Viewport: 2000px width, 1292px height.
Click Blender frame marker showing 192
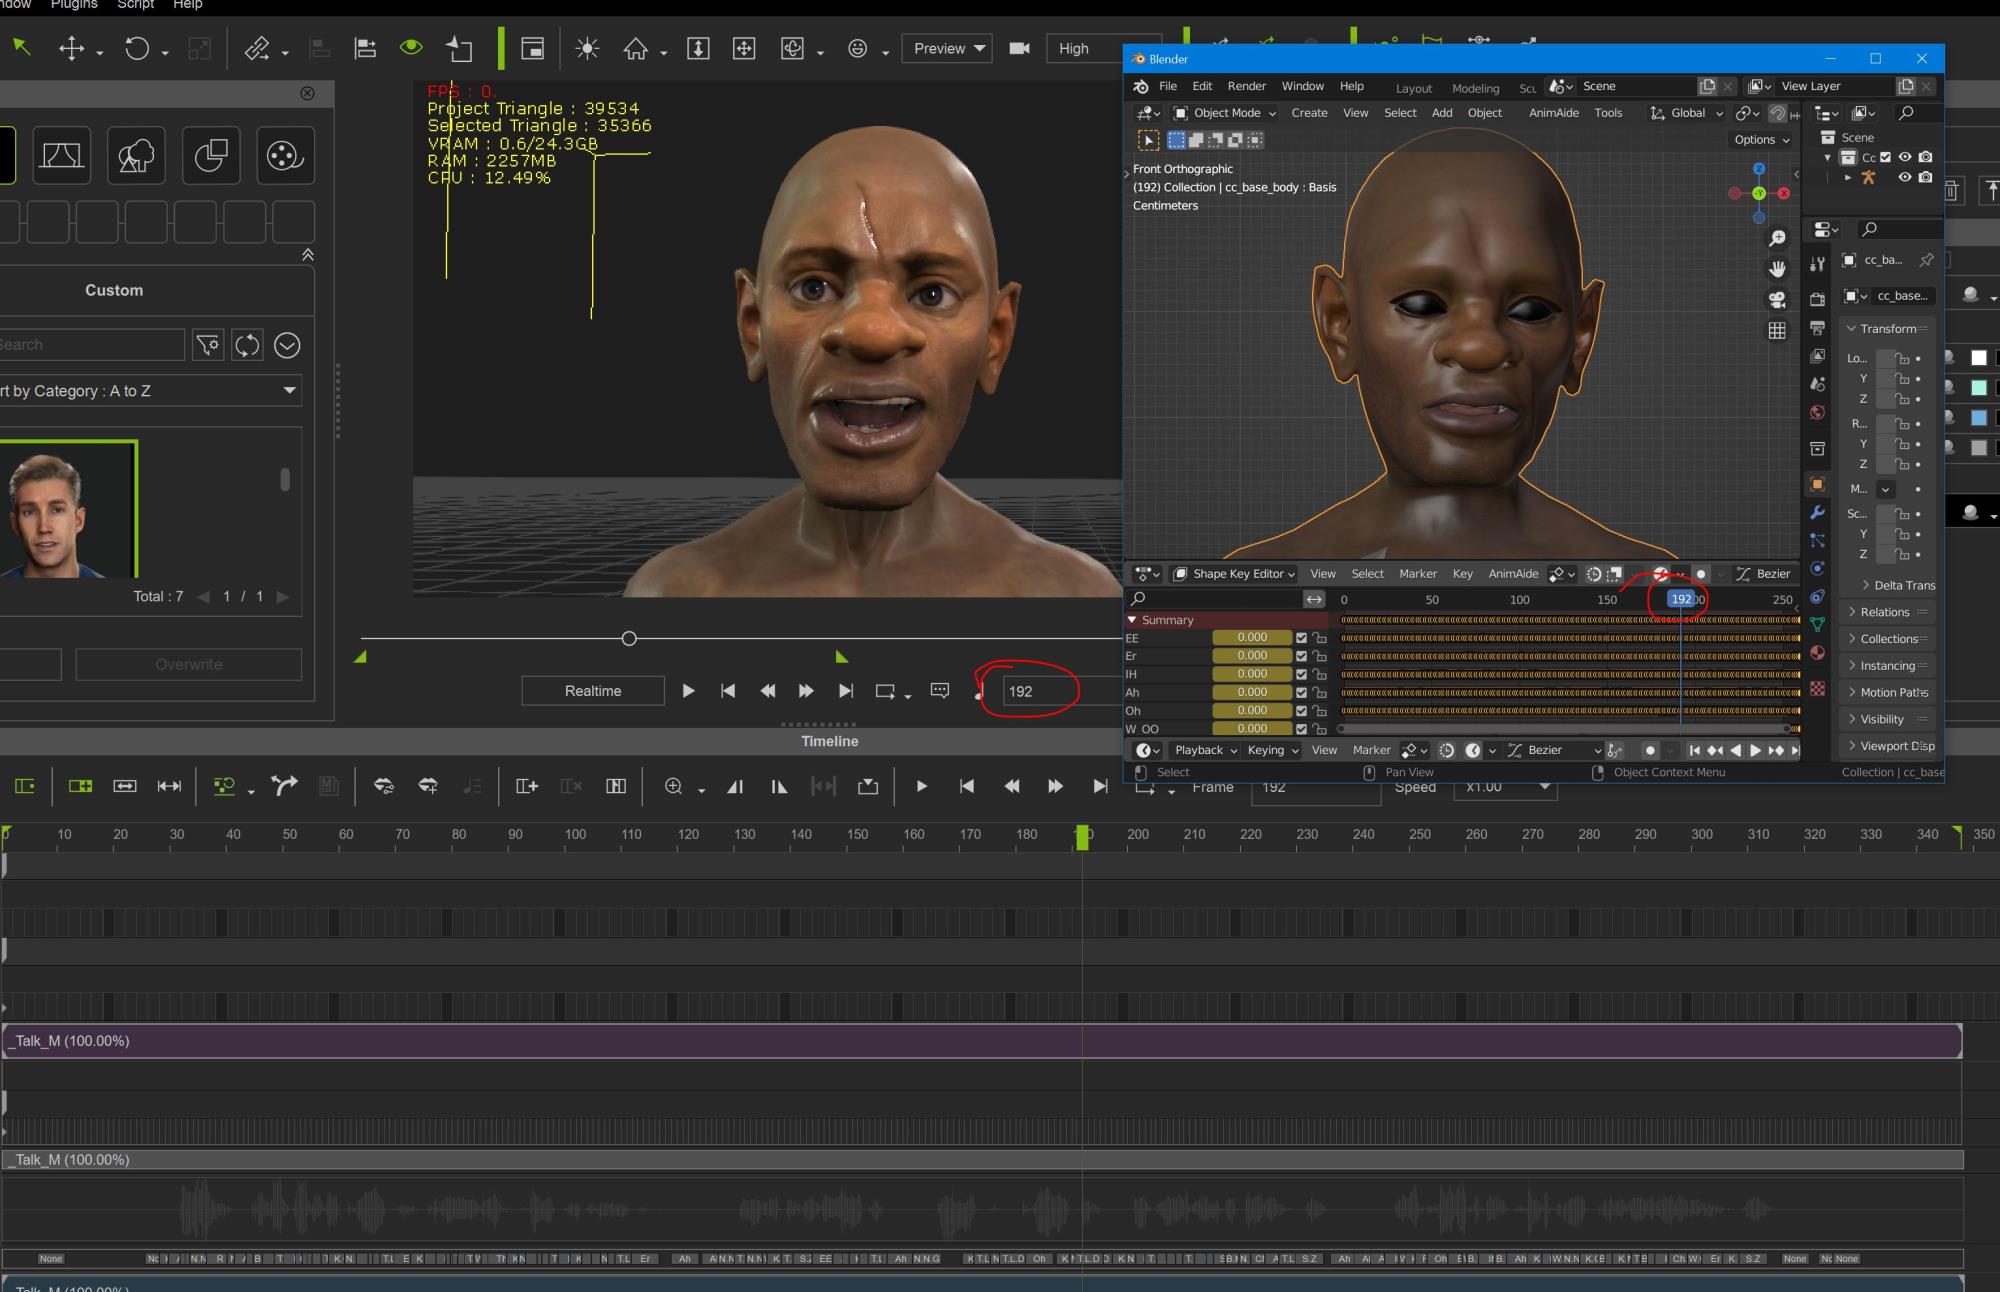coord(1681,599)
